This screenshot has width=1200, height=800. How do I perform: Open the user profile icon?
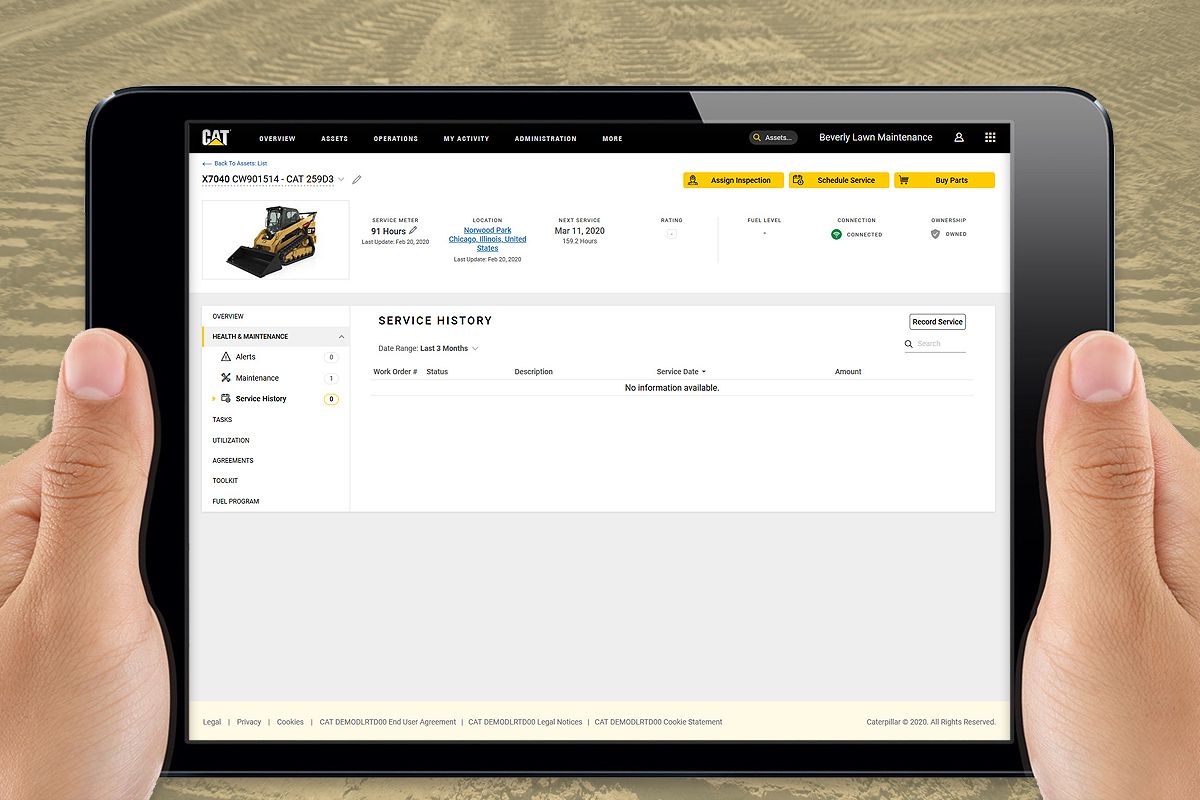[958, 138]
